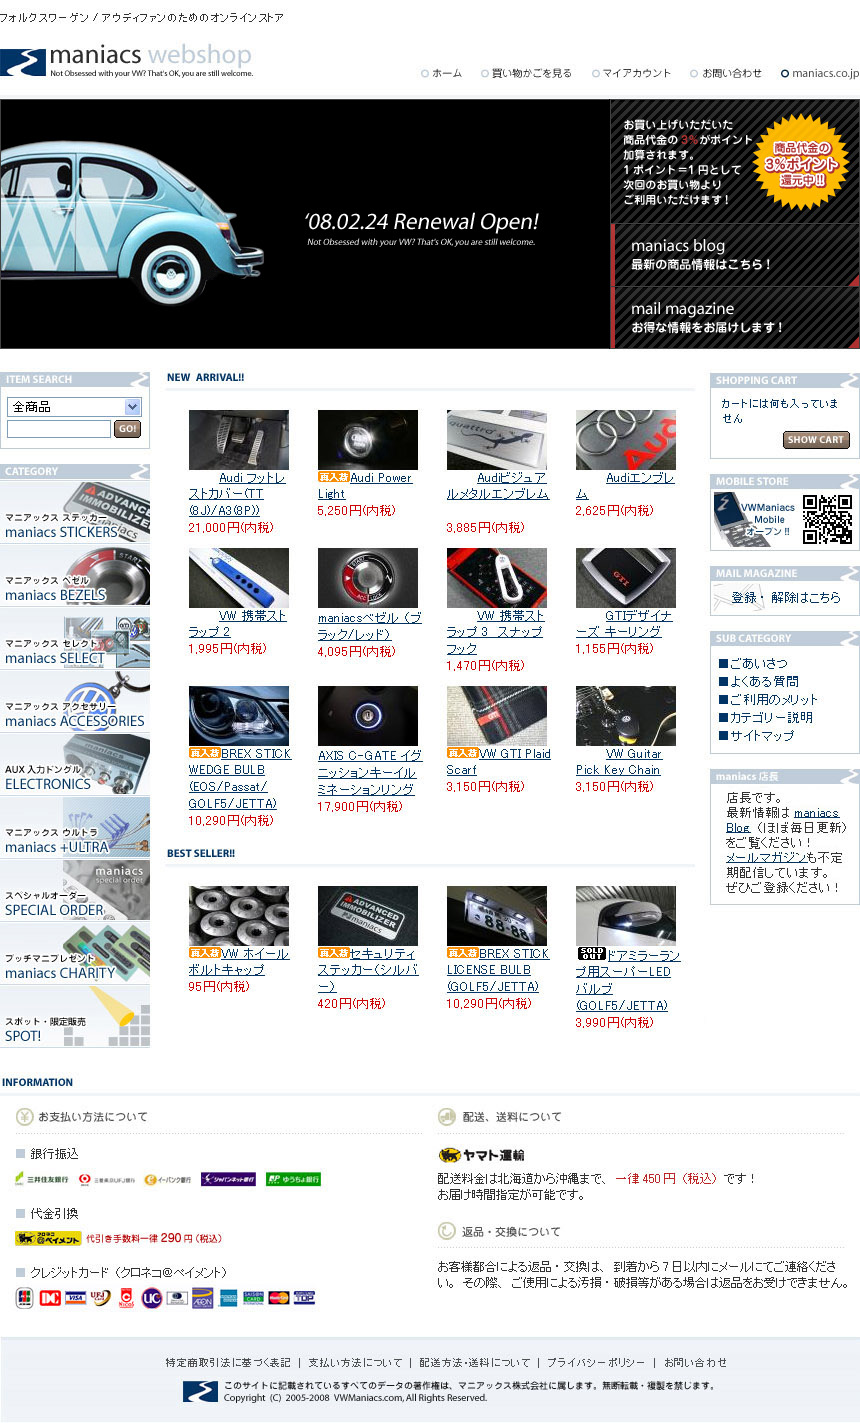The width and height of the screenshot is (860, 1423).
Task: Click the 登録・解除はこちら mail magazine link
Action: [x=786, y=597]
